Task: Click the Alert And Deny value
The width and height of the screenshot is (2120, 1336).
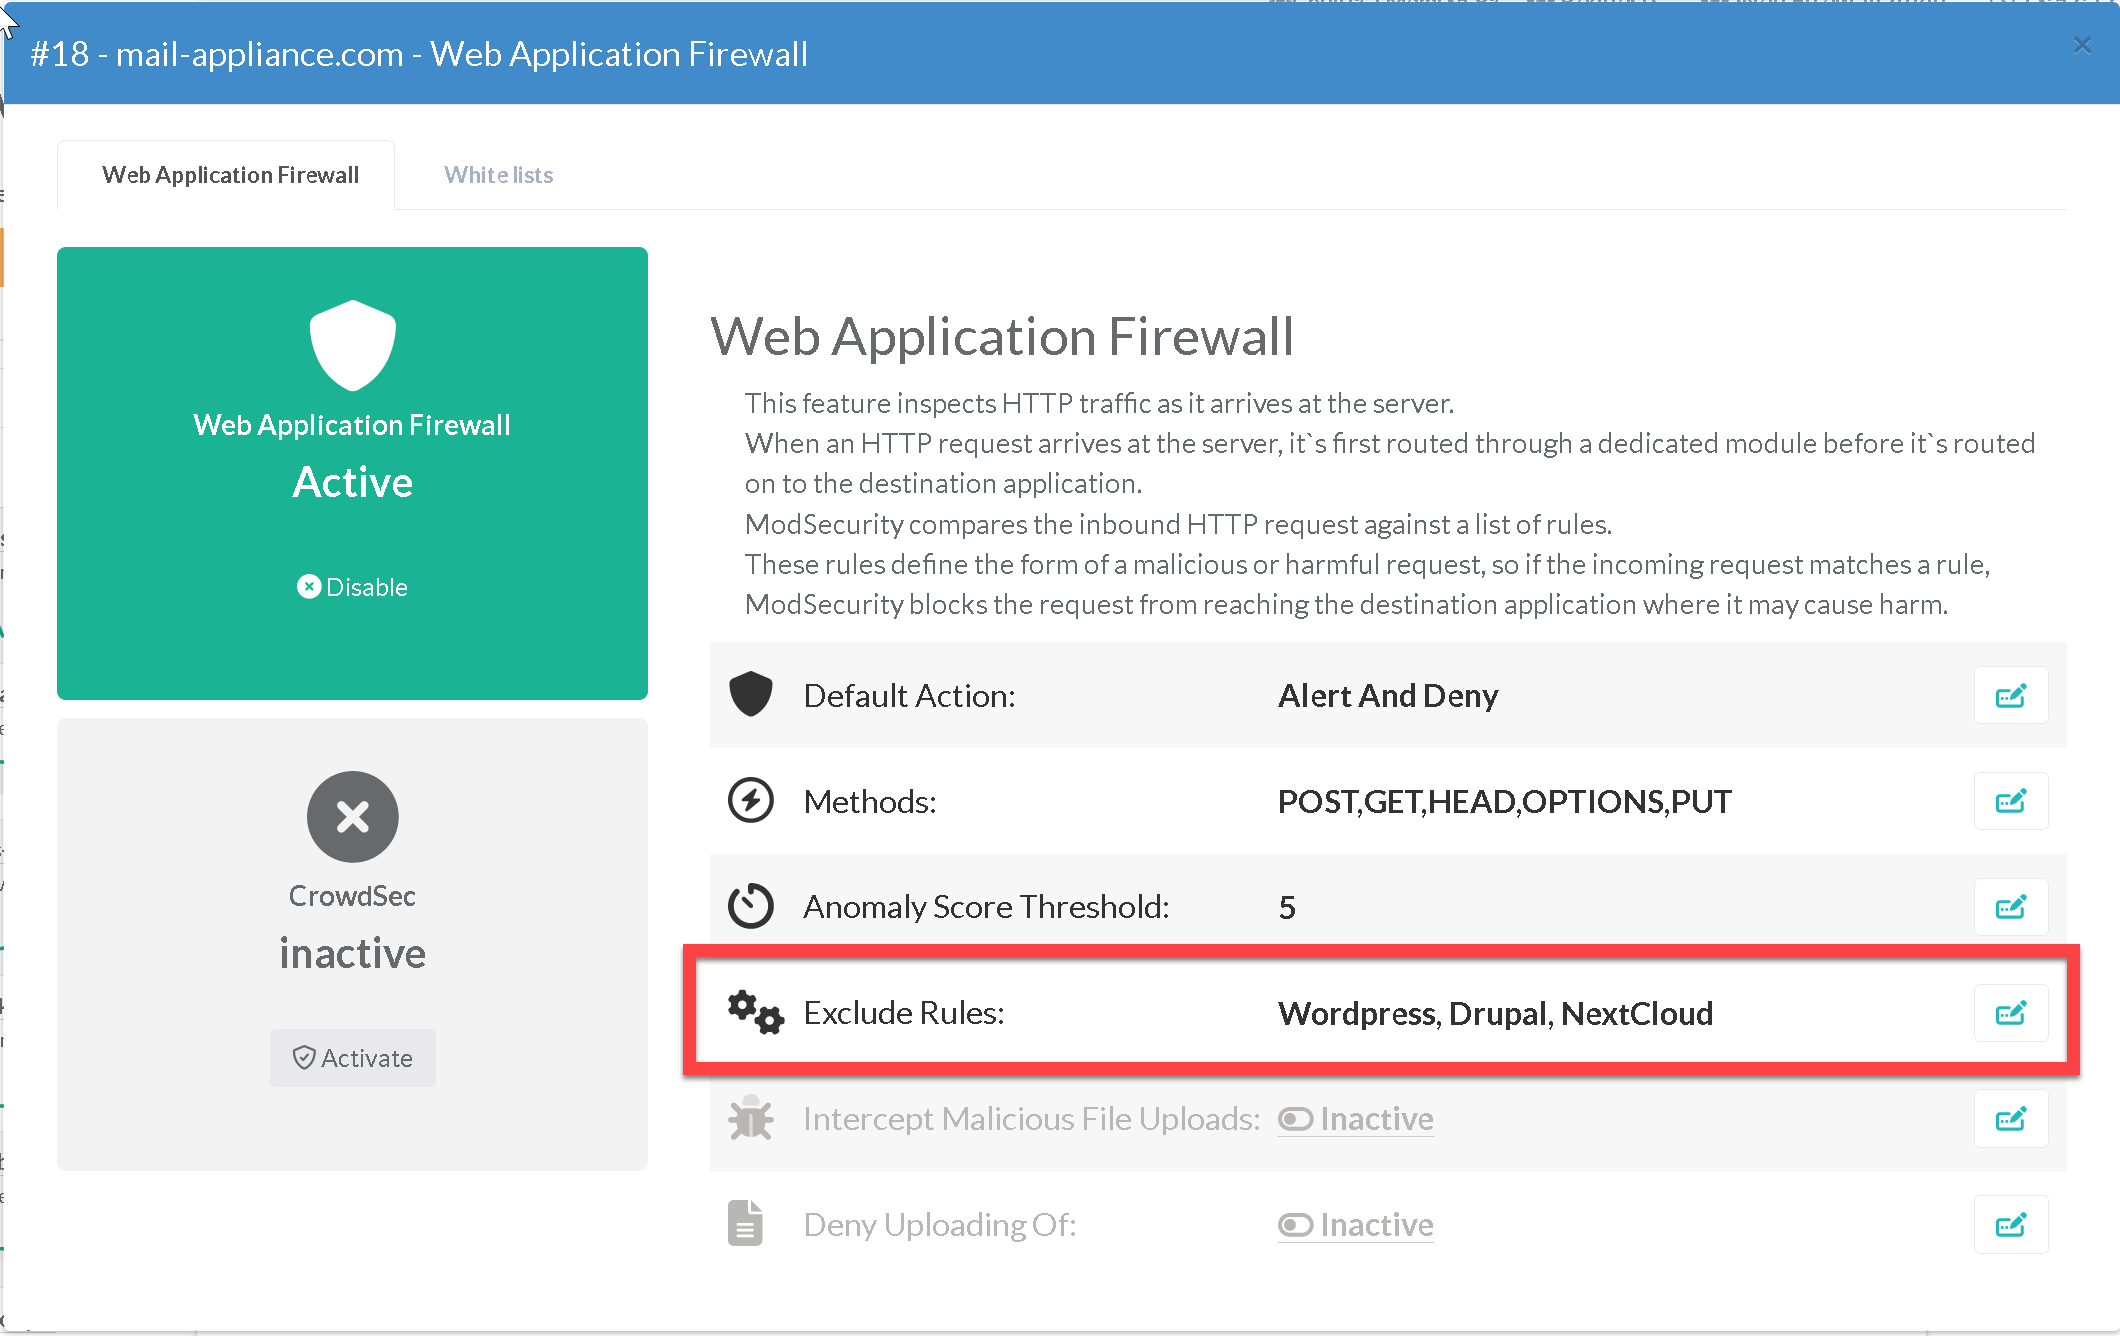Action: [1388, 696]
